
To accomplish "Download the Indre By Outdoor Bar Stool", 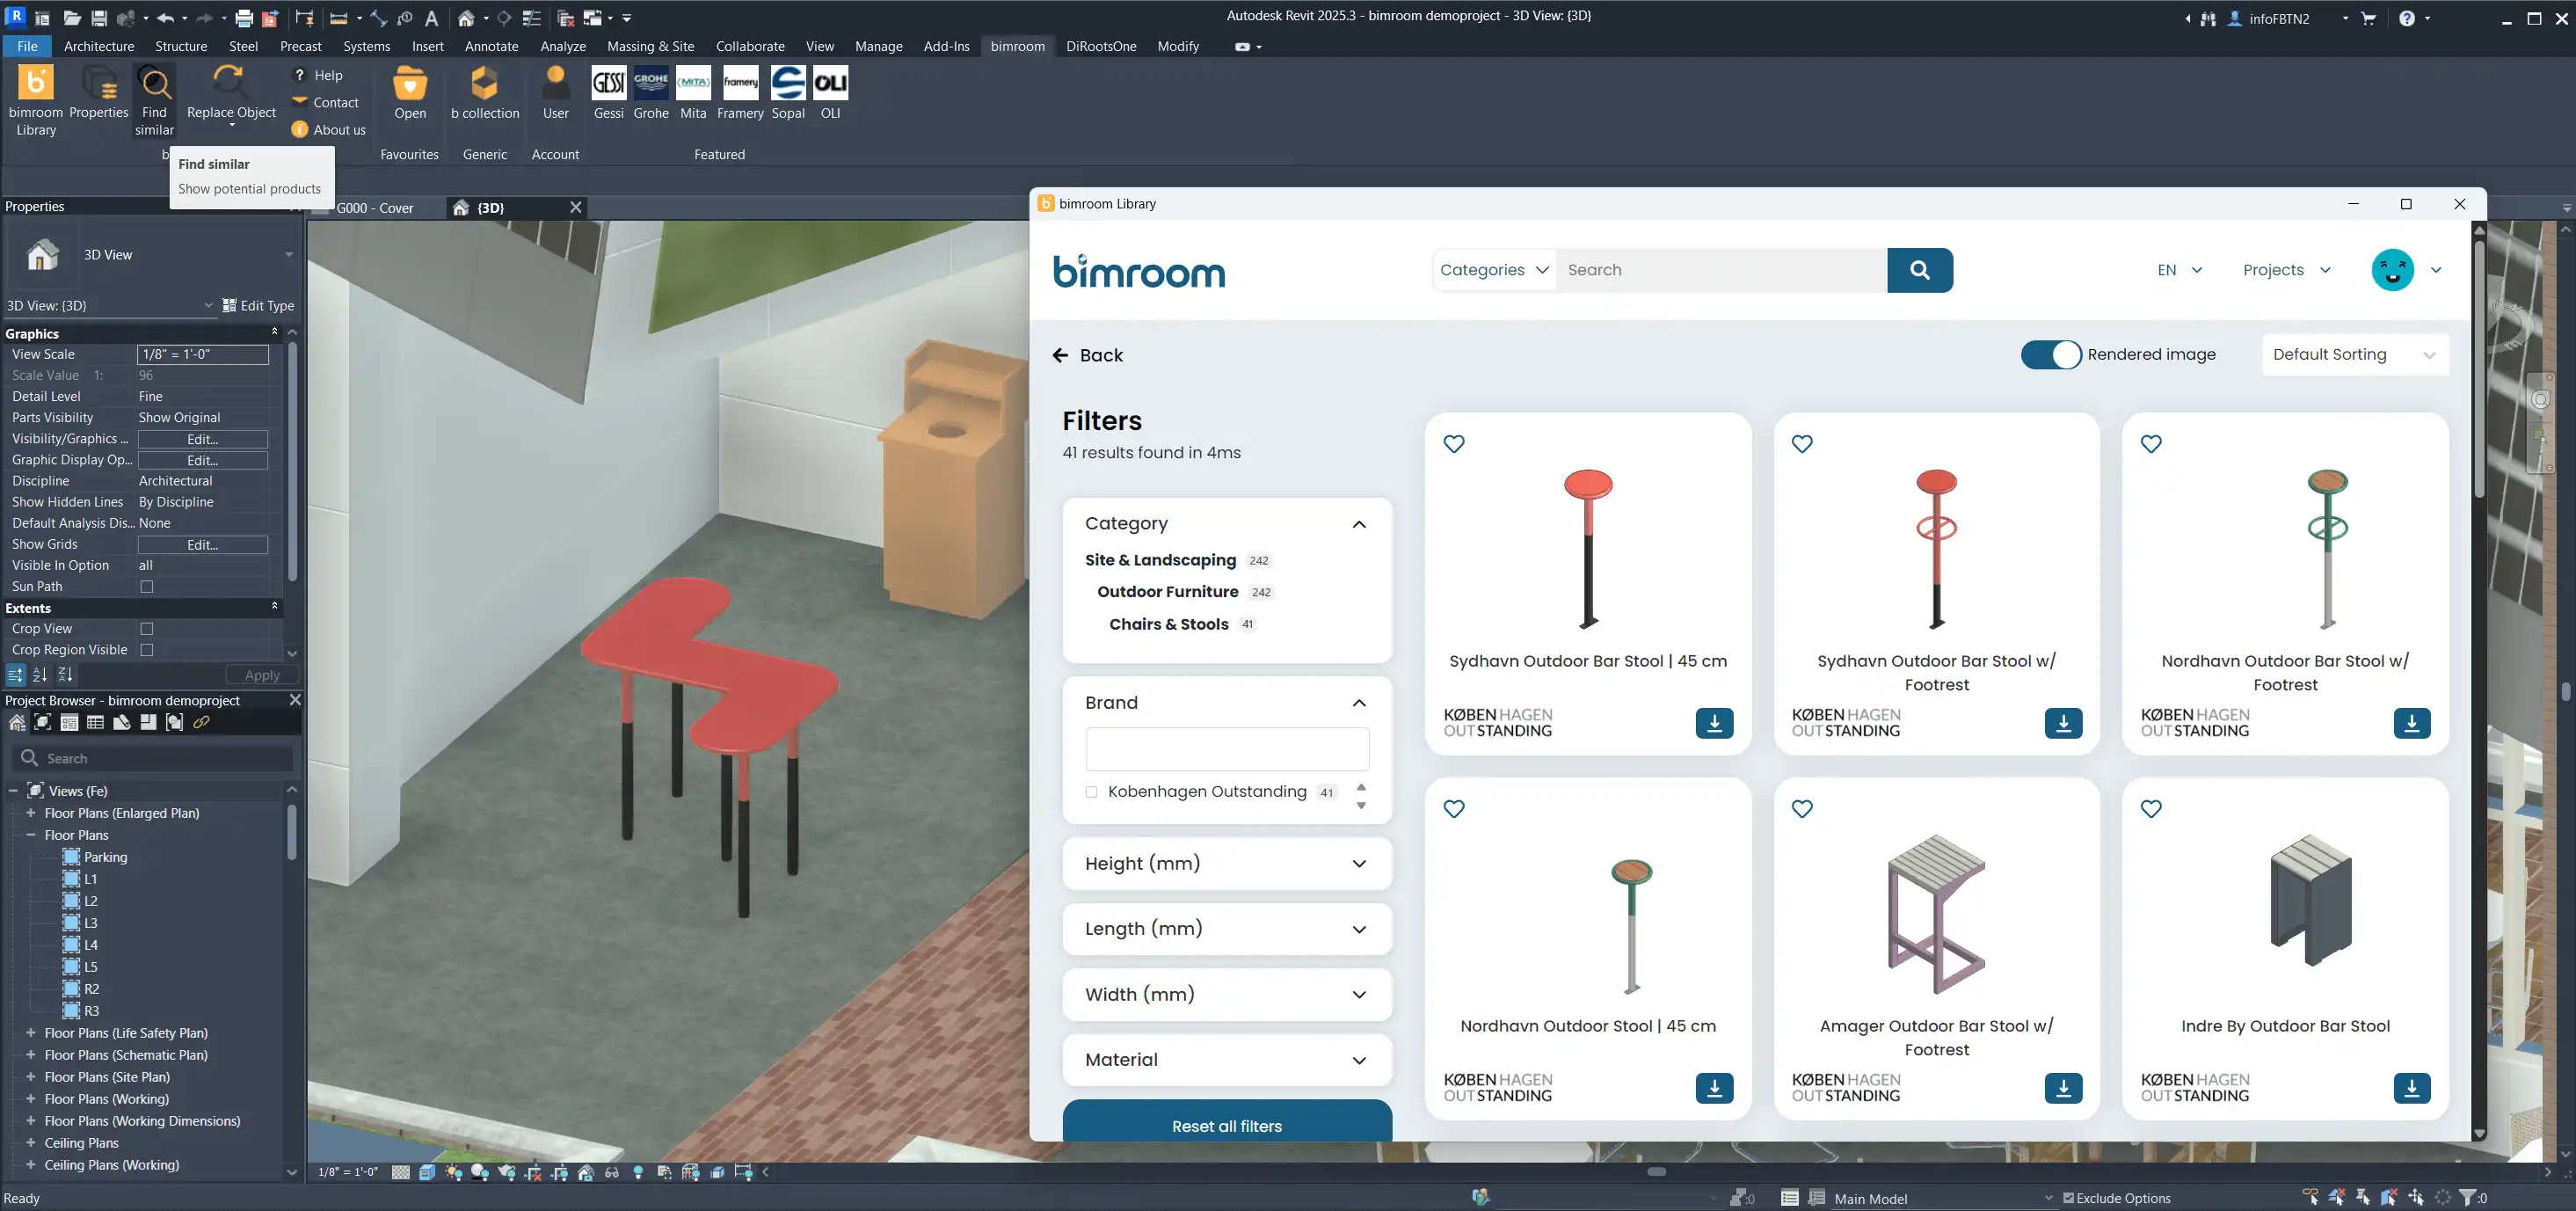I will coord(2411,1088).
